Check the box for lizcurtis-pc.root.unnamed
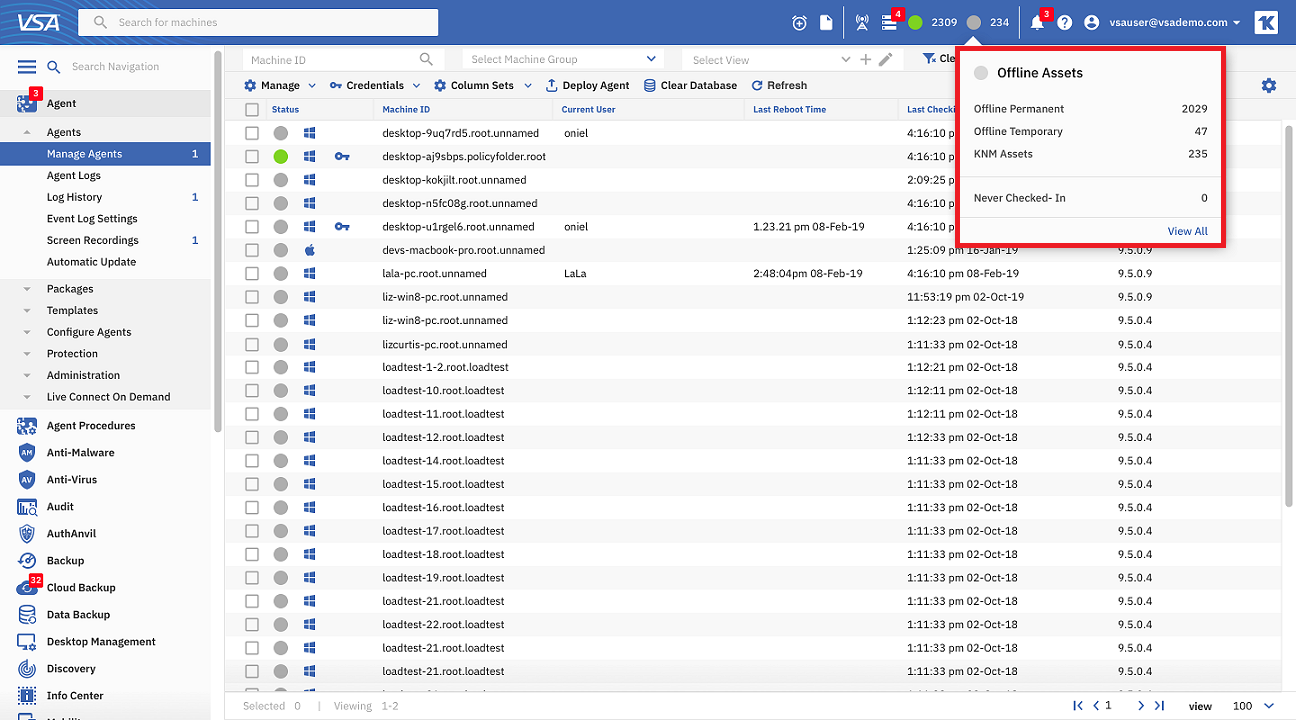Image resolution: width=1296 pixels, height=720 pixels. click(252, 344)
